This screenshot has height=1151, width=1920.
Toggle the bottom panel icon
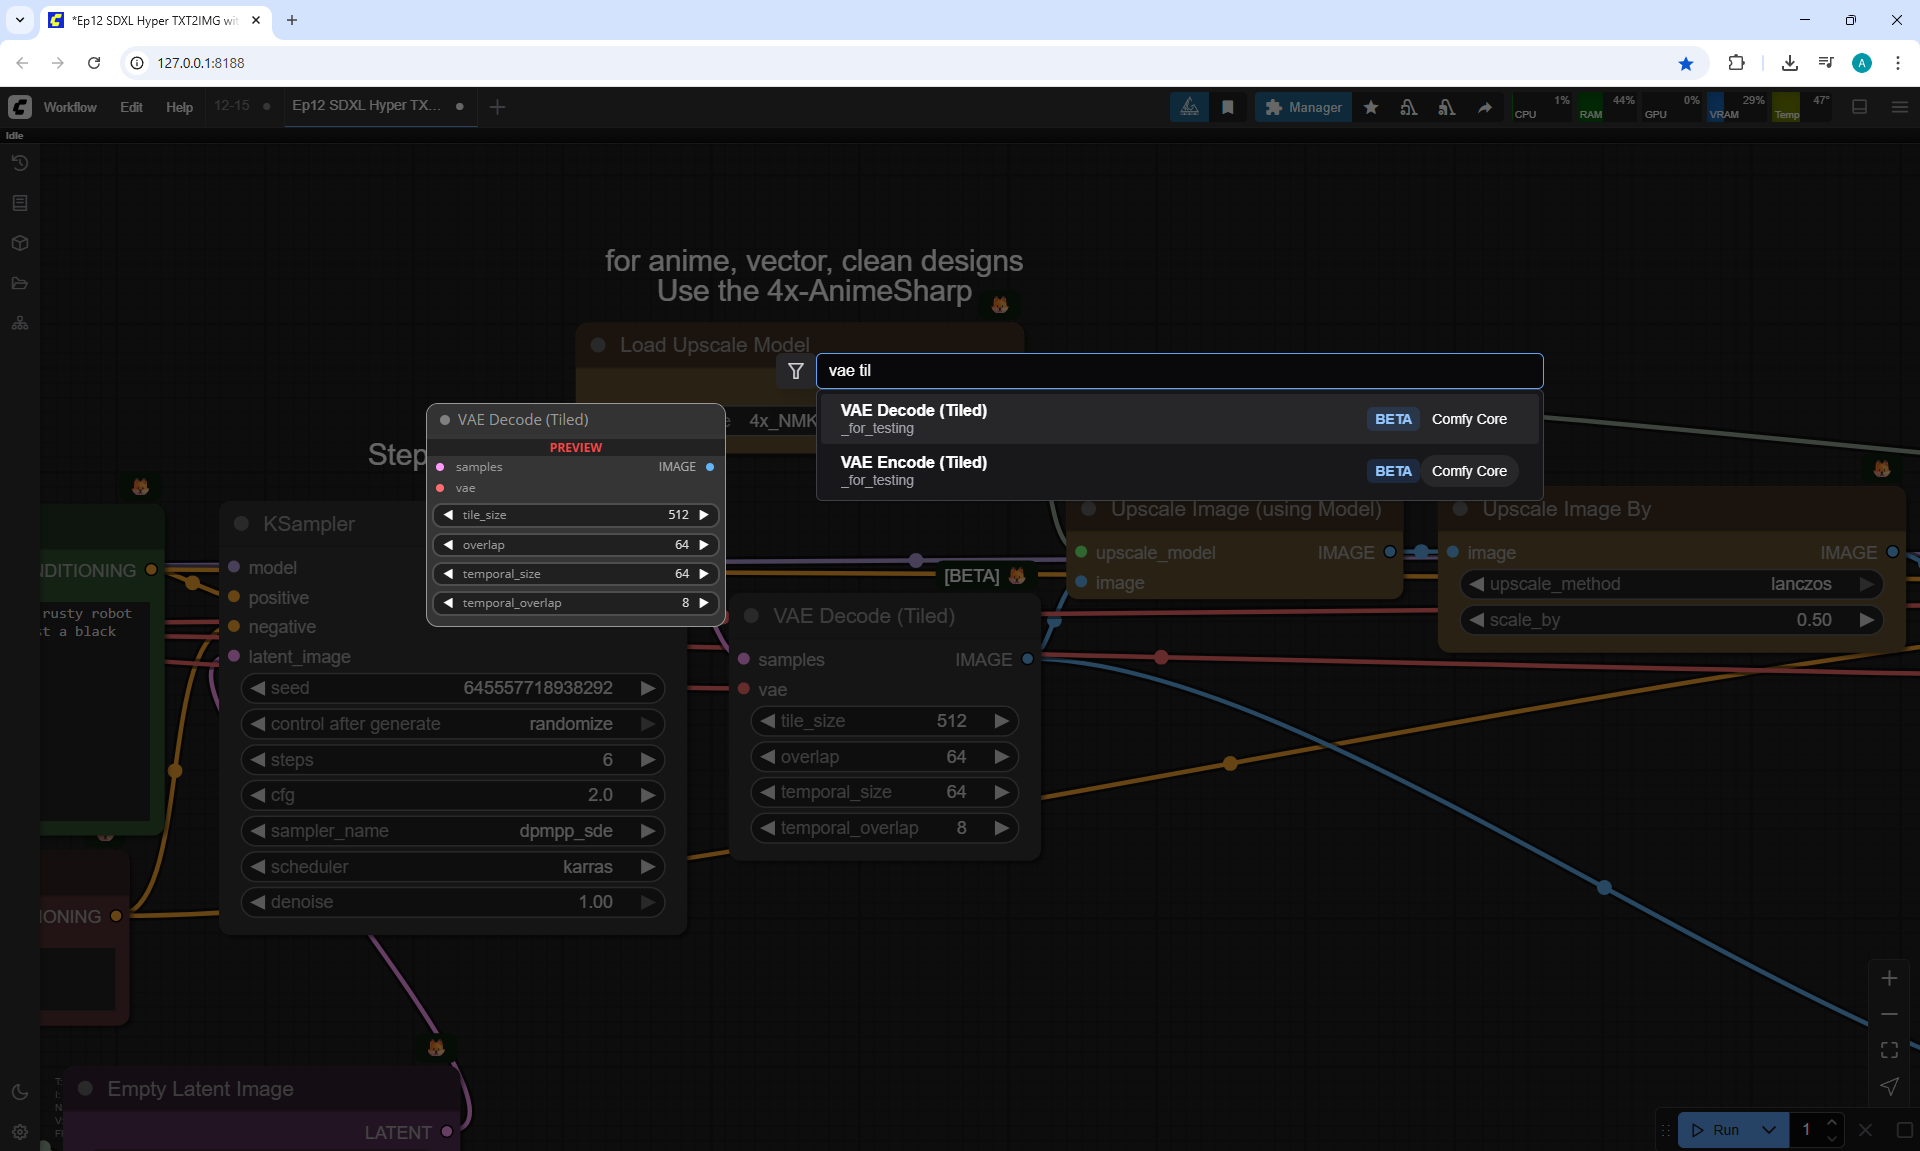click(1859, 107)
